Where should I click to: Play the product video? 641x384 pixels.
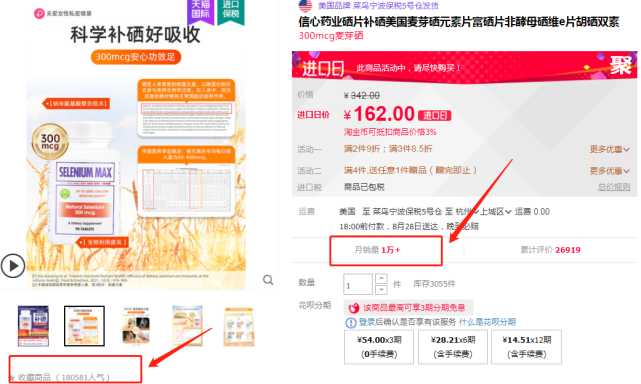(x=13, y=266)
